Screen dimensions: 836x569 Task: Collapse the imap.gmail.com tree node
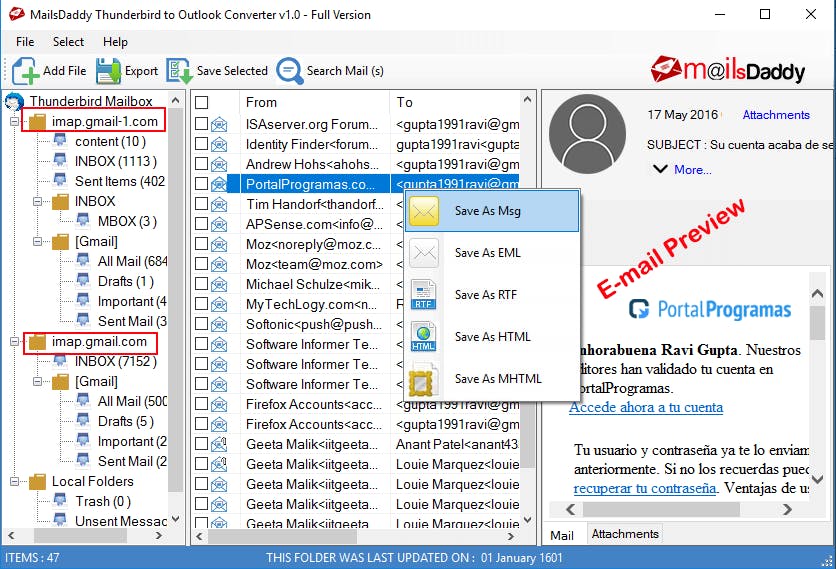[14, 342]
